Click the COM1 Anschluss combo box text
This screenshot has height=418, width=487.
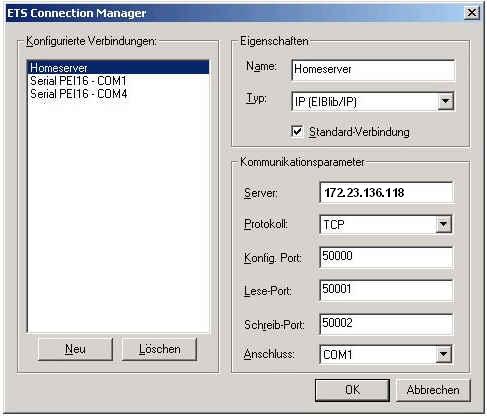pyautogui.click(x=337, y=354)
